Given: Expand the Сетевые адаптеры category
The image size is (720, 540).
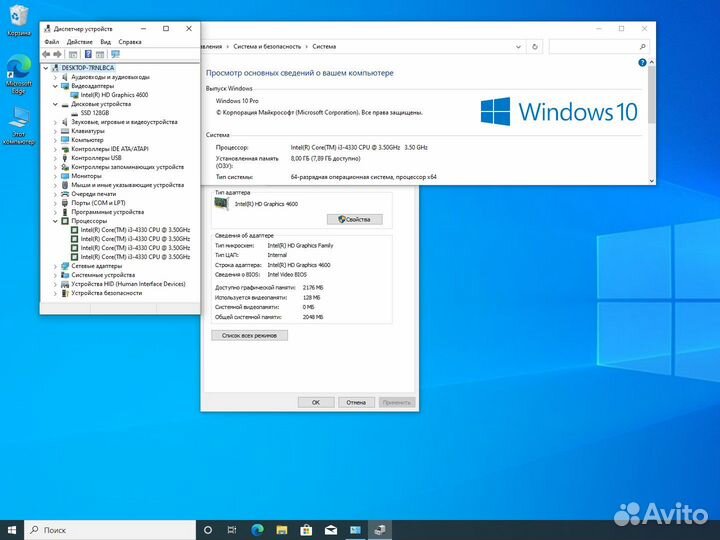Looking at the screenshot, I should click(55, 266).
